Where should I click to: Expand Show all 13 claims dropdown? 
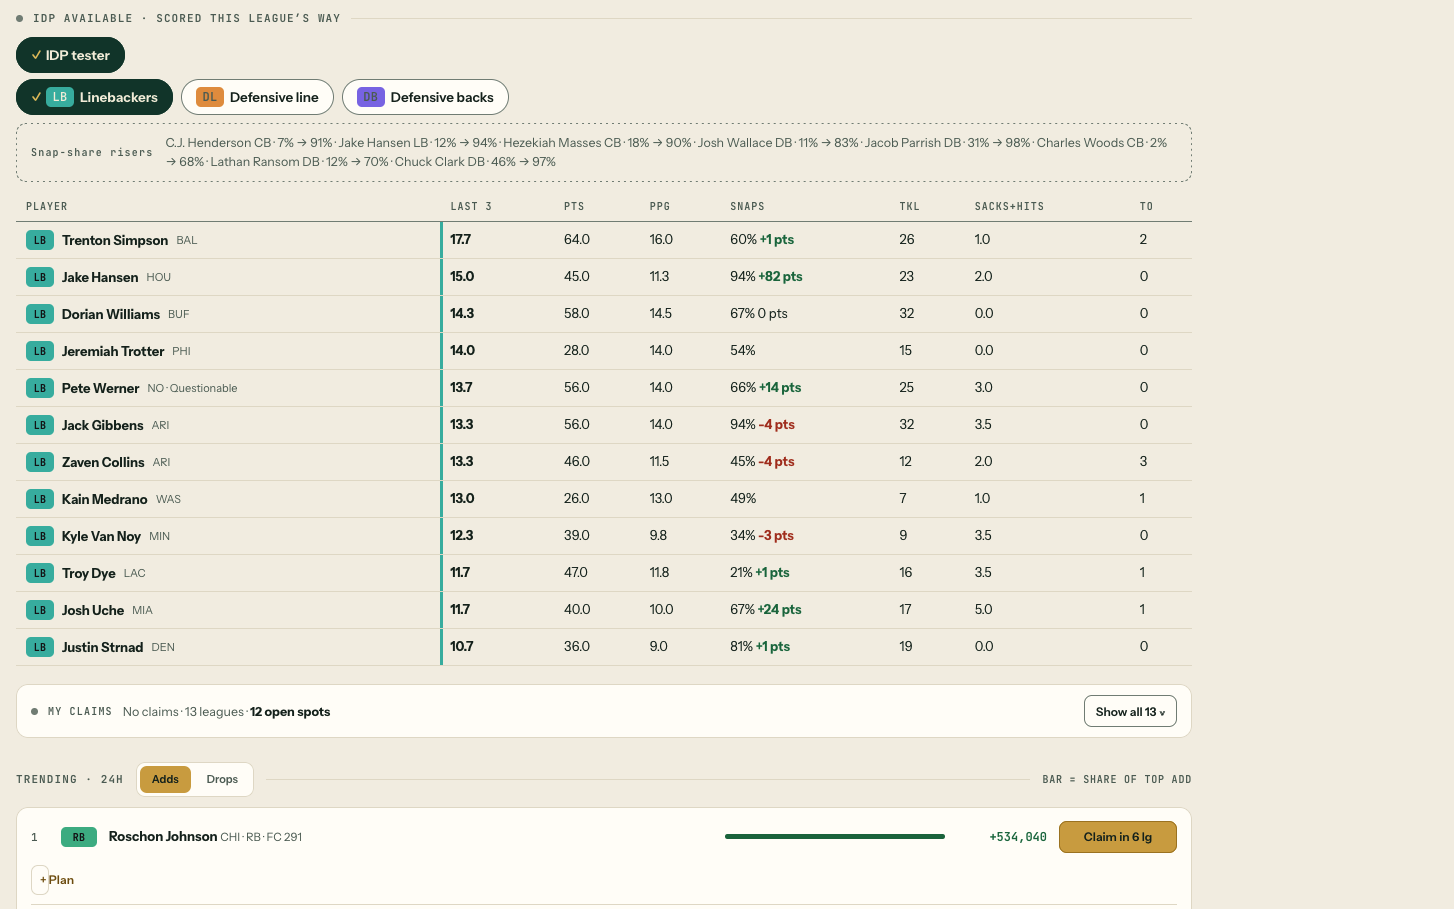[x=1130, y=711]
